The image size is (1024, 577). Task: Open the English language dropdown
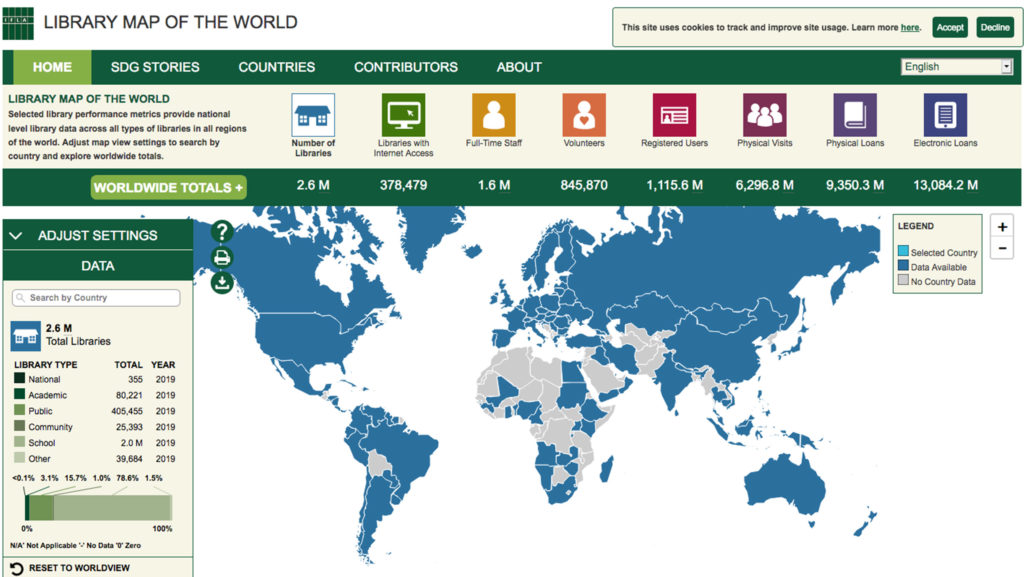click(x=957, y=67)
